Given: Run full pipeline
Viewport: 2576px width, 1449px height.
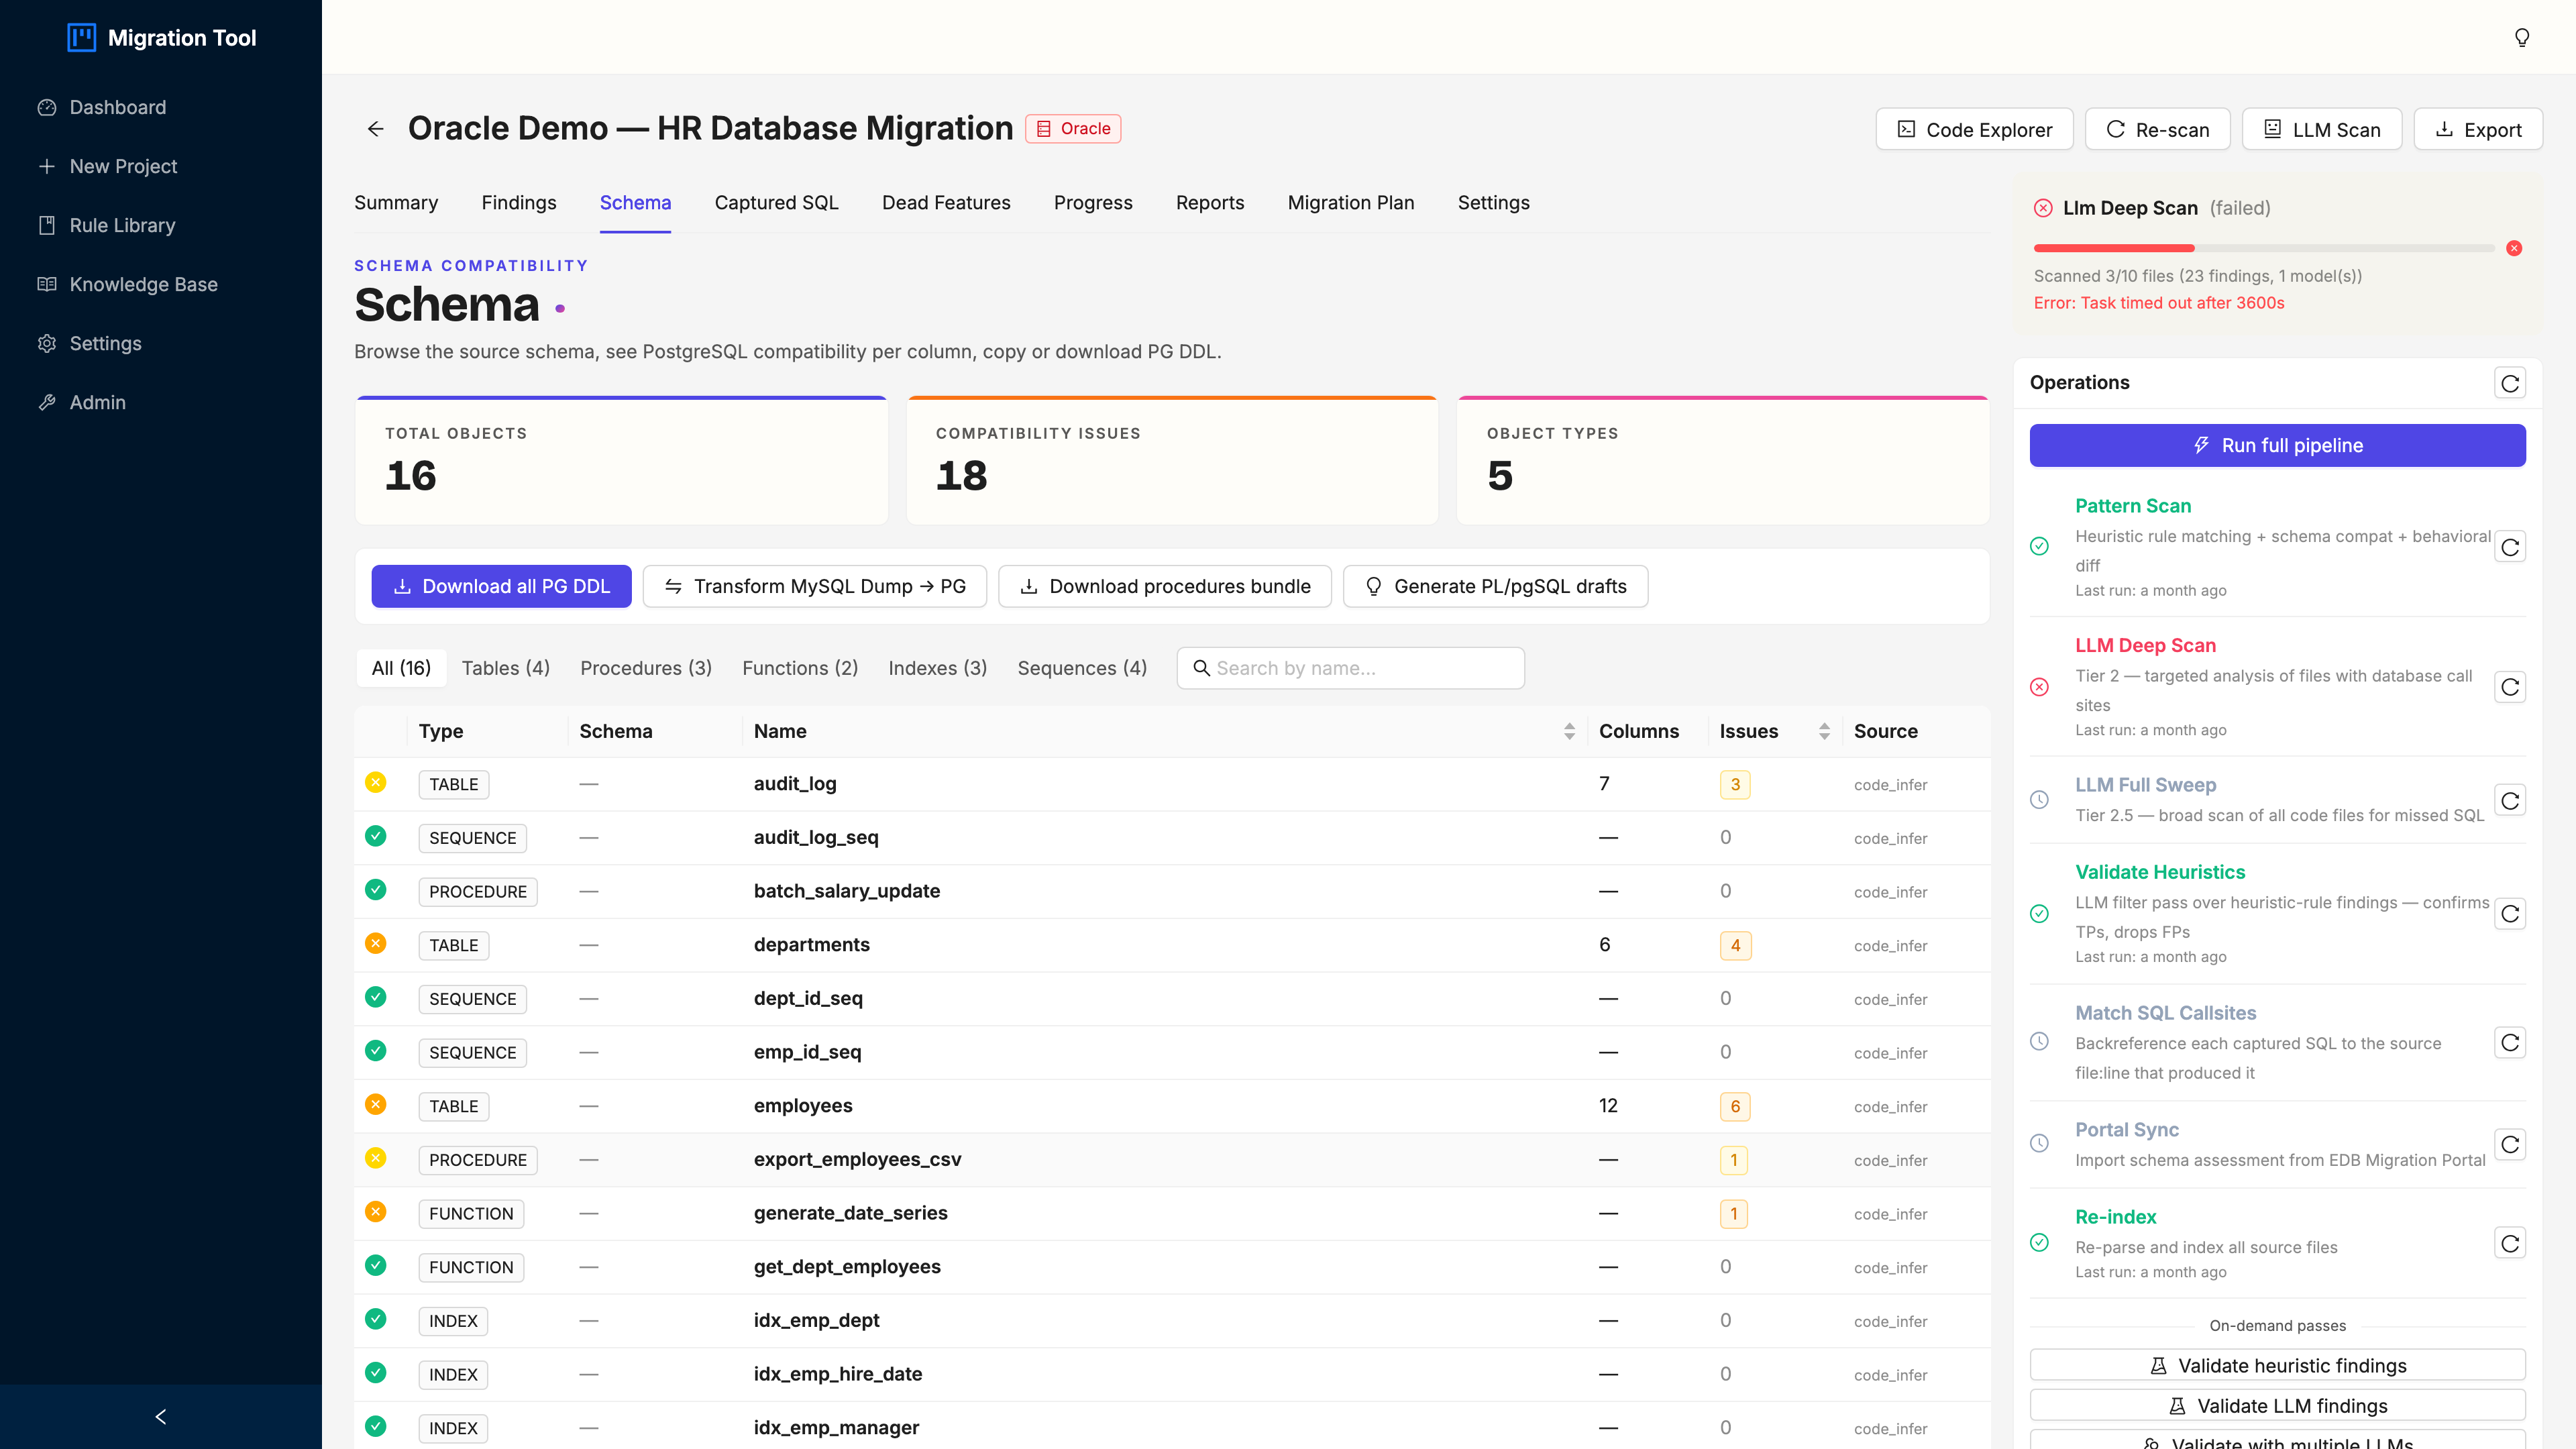Looking at the screenshot, I should (x=2277, y=445).
